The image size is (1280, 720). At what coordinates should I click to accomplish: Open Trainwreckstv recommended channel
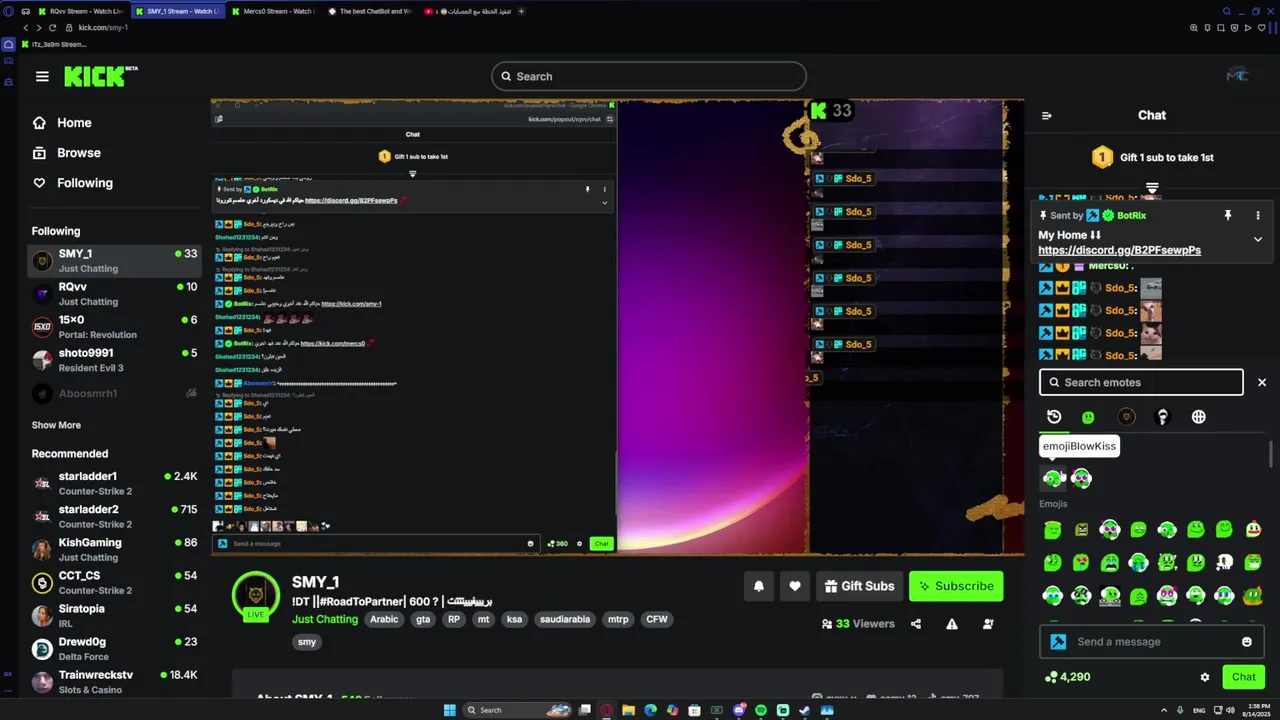[114, 681]
